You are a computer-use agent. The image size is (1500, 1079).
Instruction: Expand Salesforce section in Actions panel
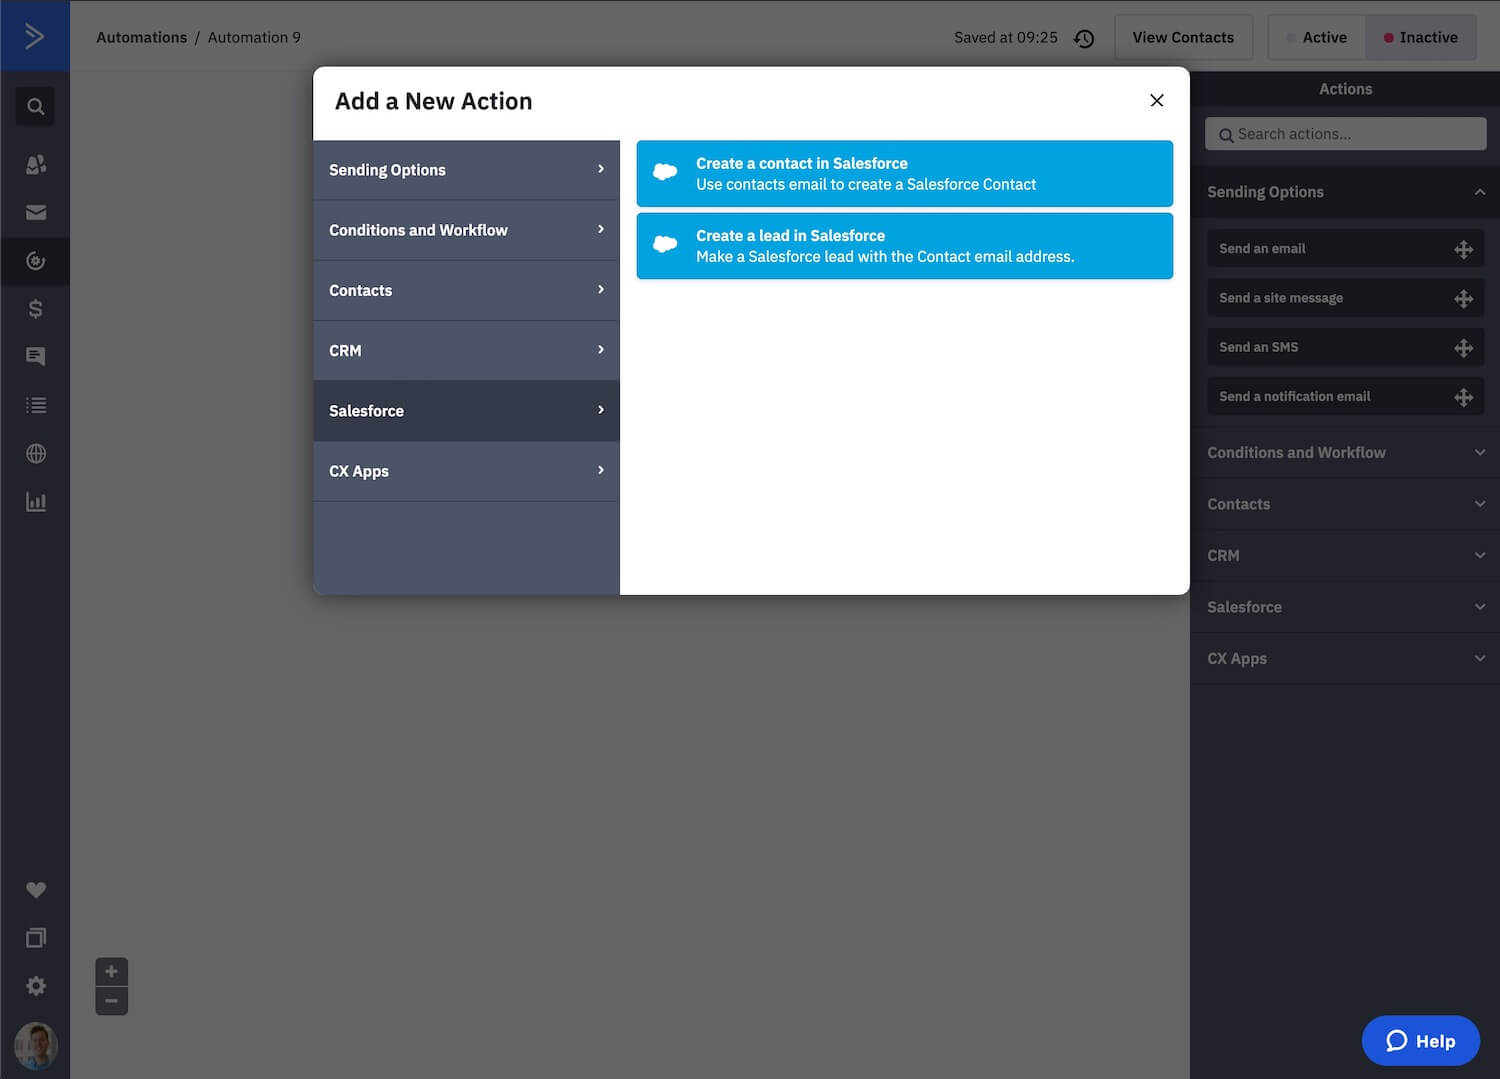(x=1345, y=607)
